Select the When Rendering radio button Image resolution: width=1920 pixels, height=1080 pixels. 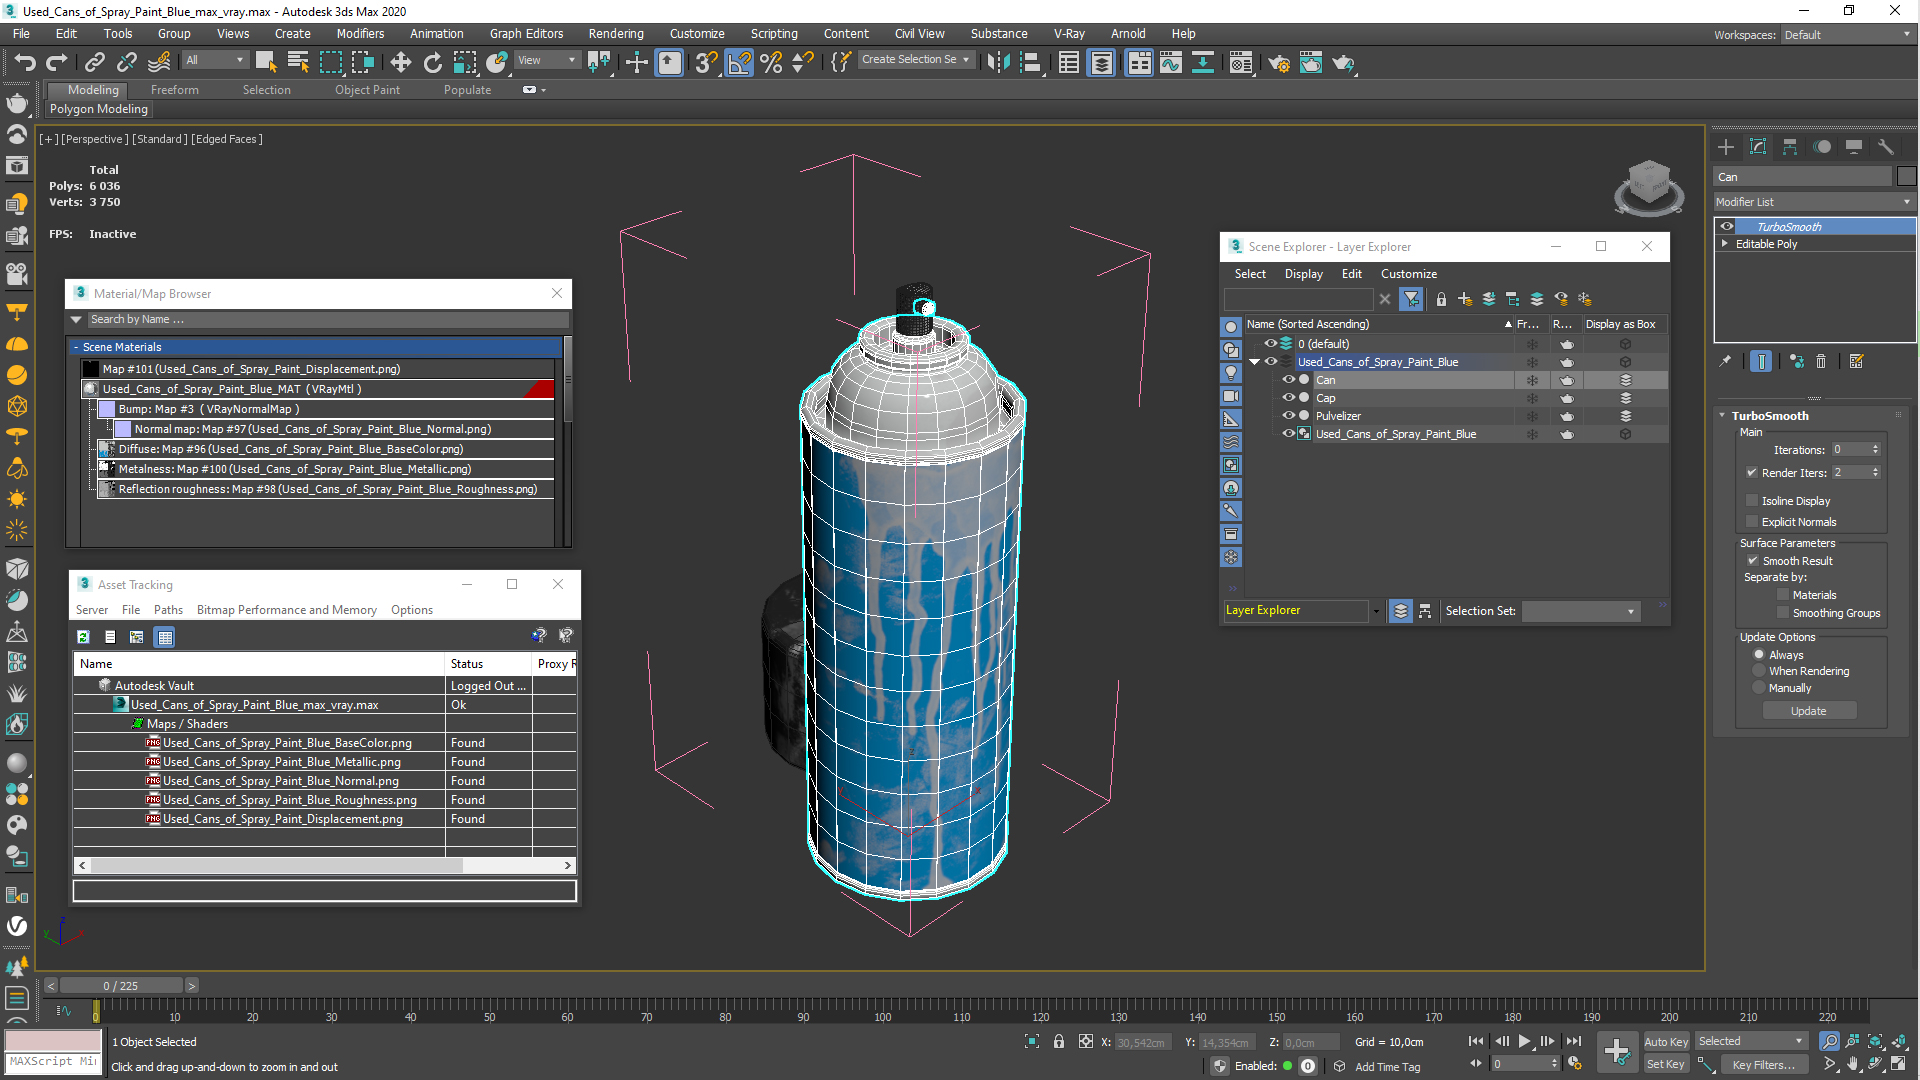pyautogui.click(x=1759, y=671)
